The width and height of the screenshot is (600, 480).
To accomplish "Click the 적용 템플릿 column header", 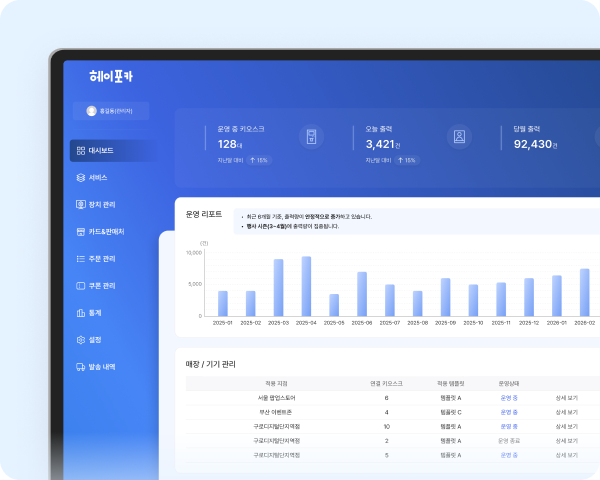I will point(451,384).
